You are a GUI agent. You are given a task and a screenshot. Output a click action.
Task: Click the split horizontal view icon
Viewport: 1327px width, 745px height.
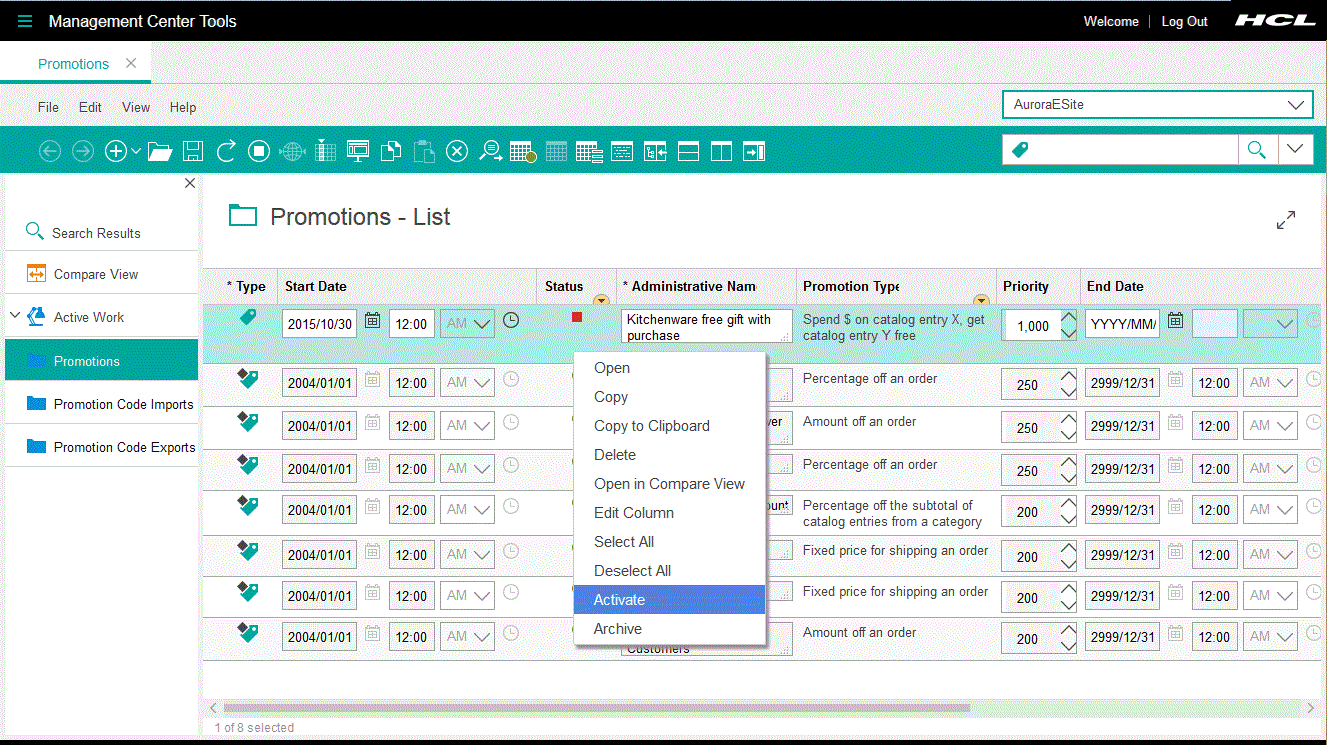pyautogui.click(x=688, y=151)
